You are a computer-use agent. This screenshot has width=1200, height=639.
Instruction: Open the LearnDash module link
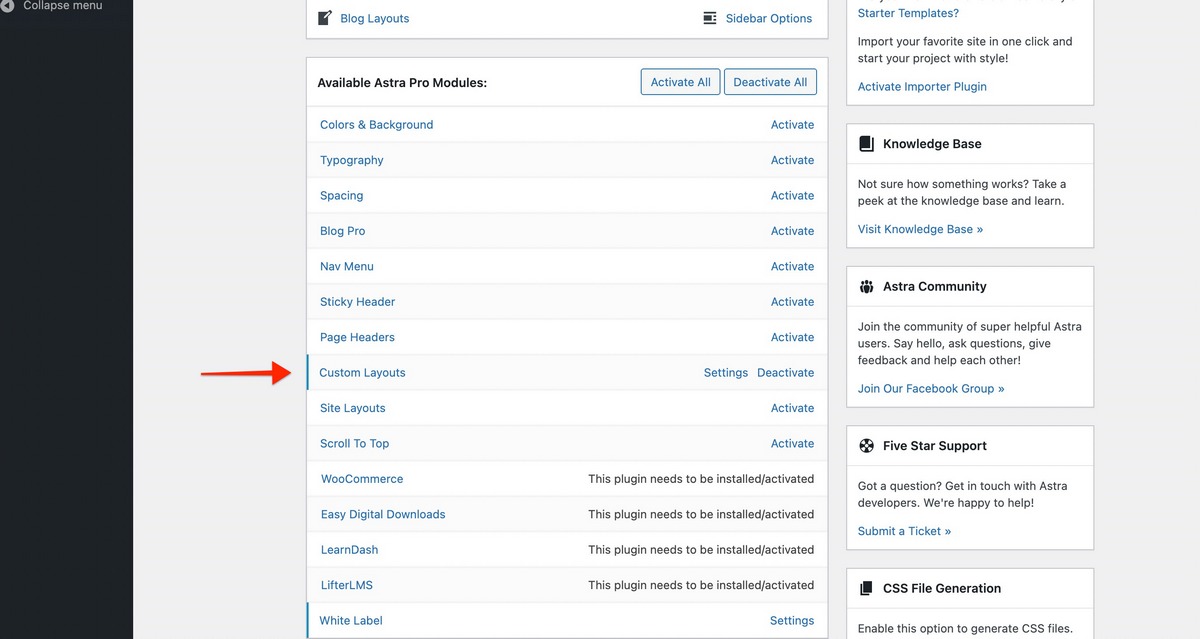click(349, 550)
